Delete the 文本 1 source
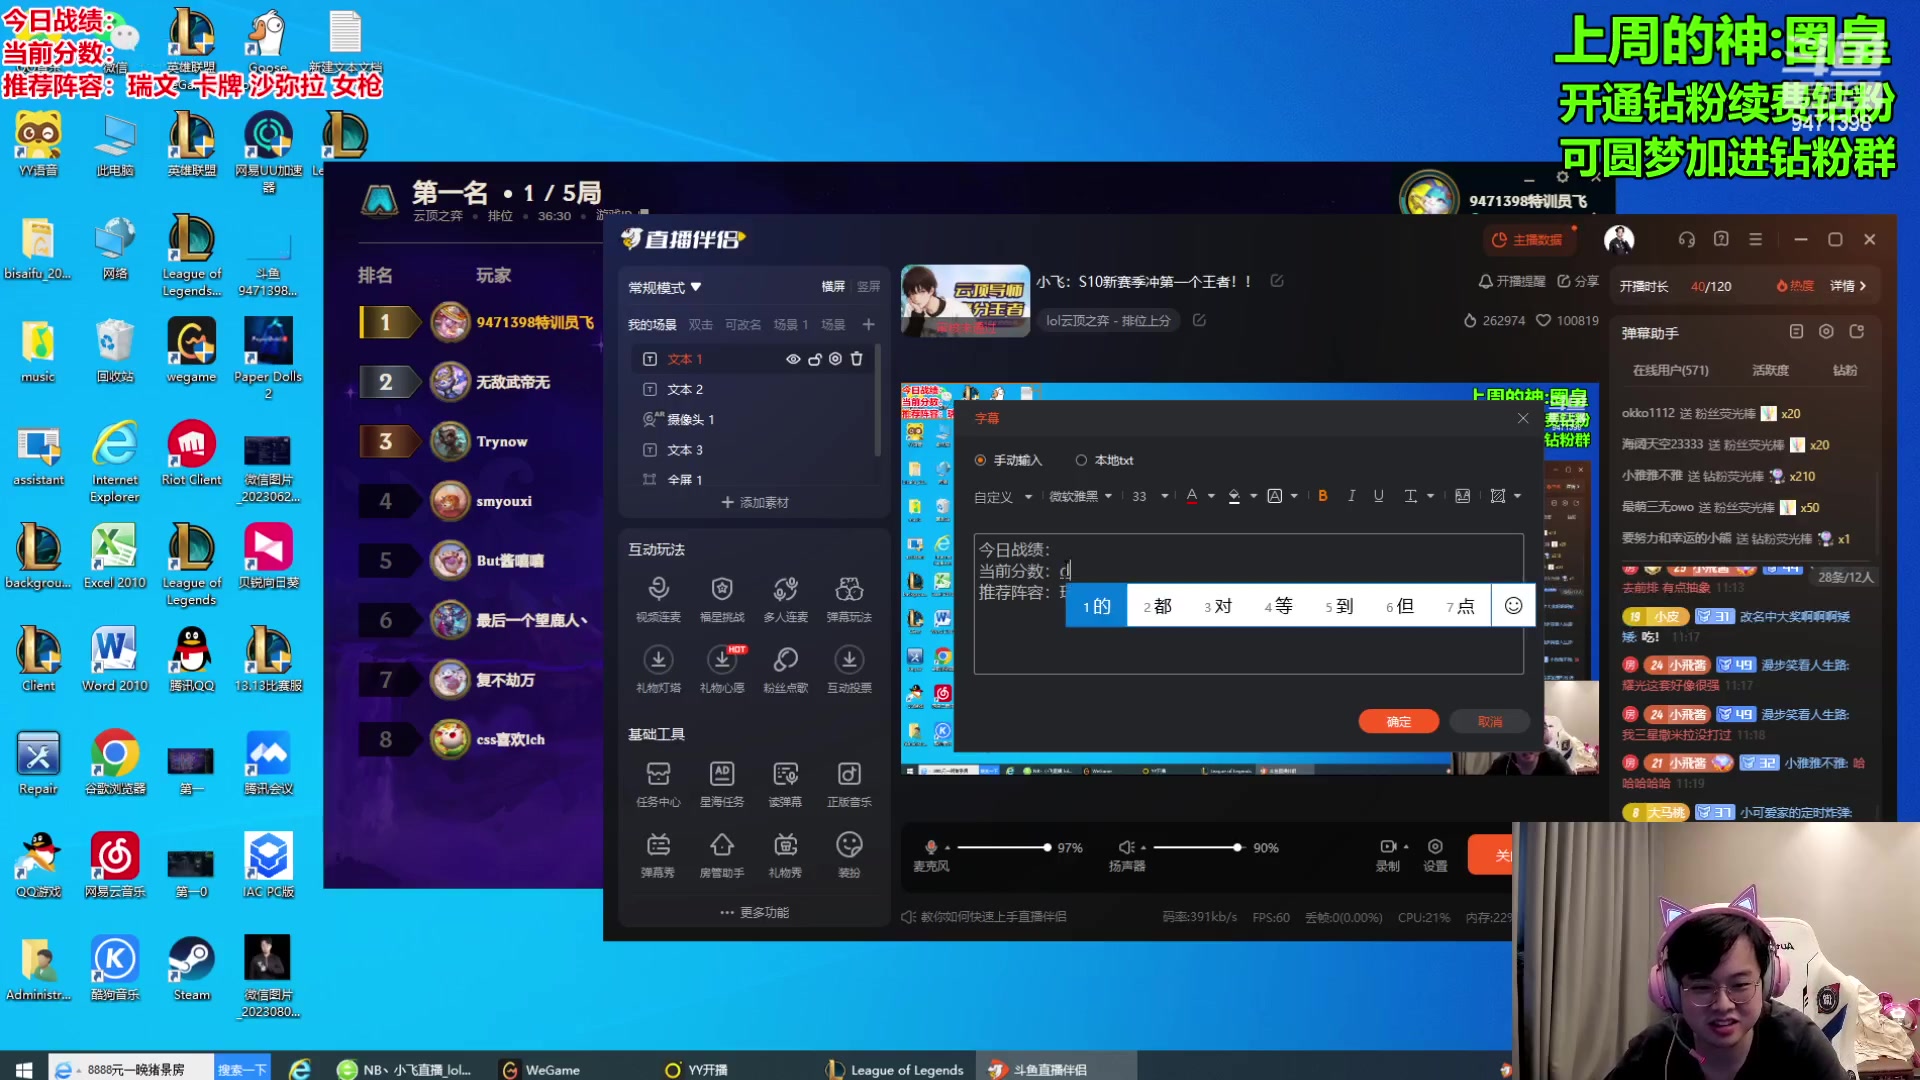The width and height of the screenshot is (1920, 1080). (x=856, y=359)
